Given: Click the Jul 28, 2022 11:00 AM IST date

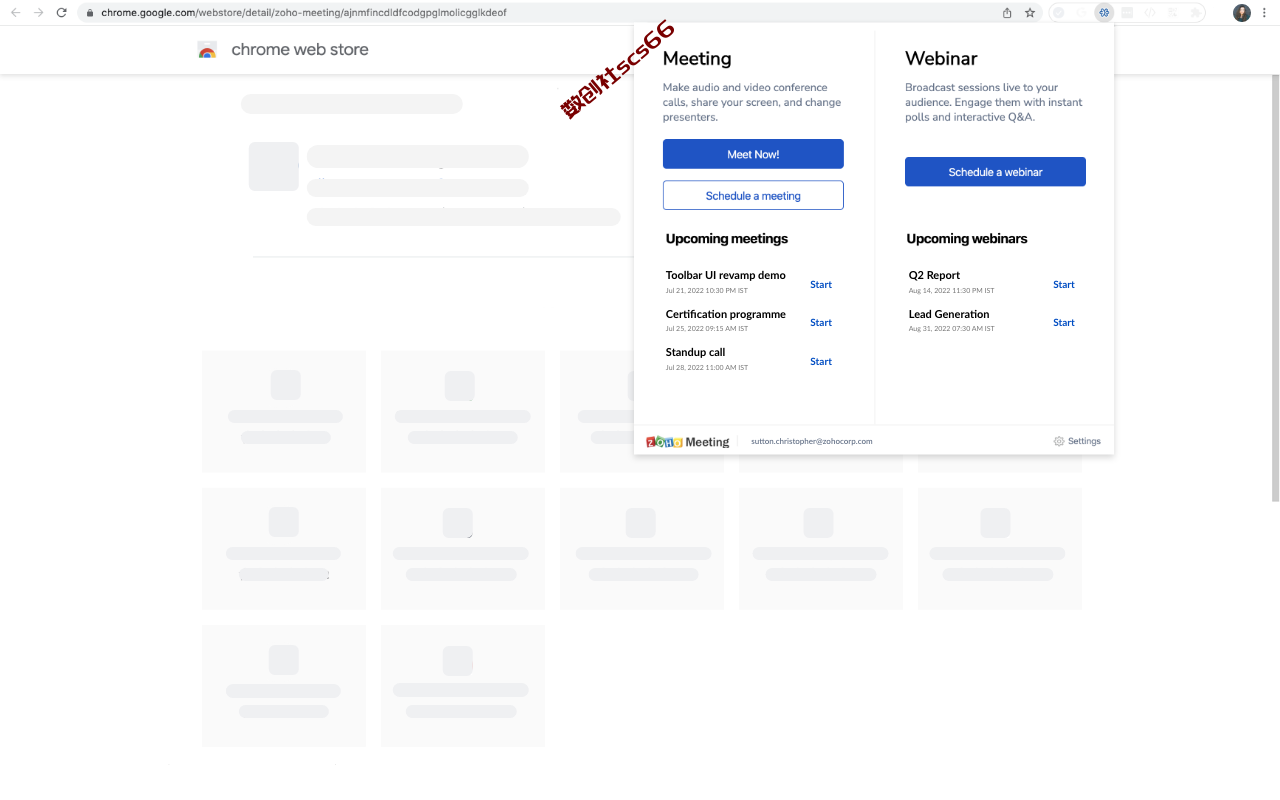Looking at the screenshot, I should click(707, 368).
